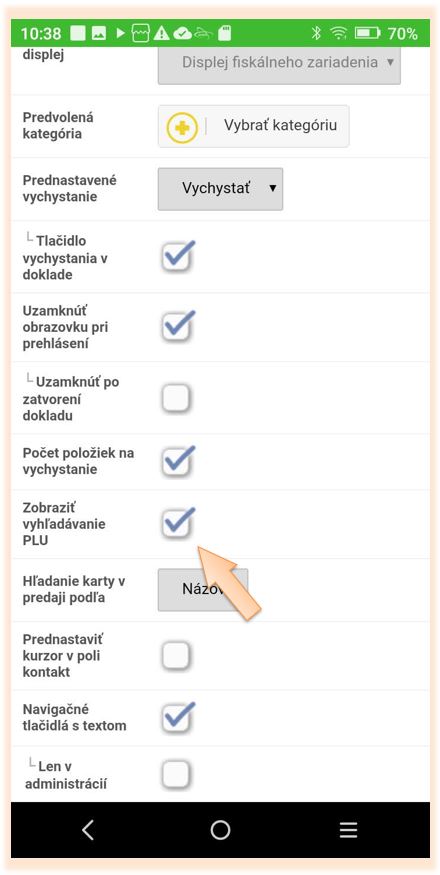440x875 pixels.
Task: Tap the battery indicator icon
Action: (367, 33)
